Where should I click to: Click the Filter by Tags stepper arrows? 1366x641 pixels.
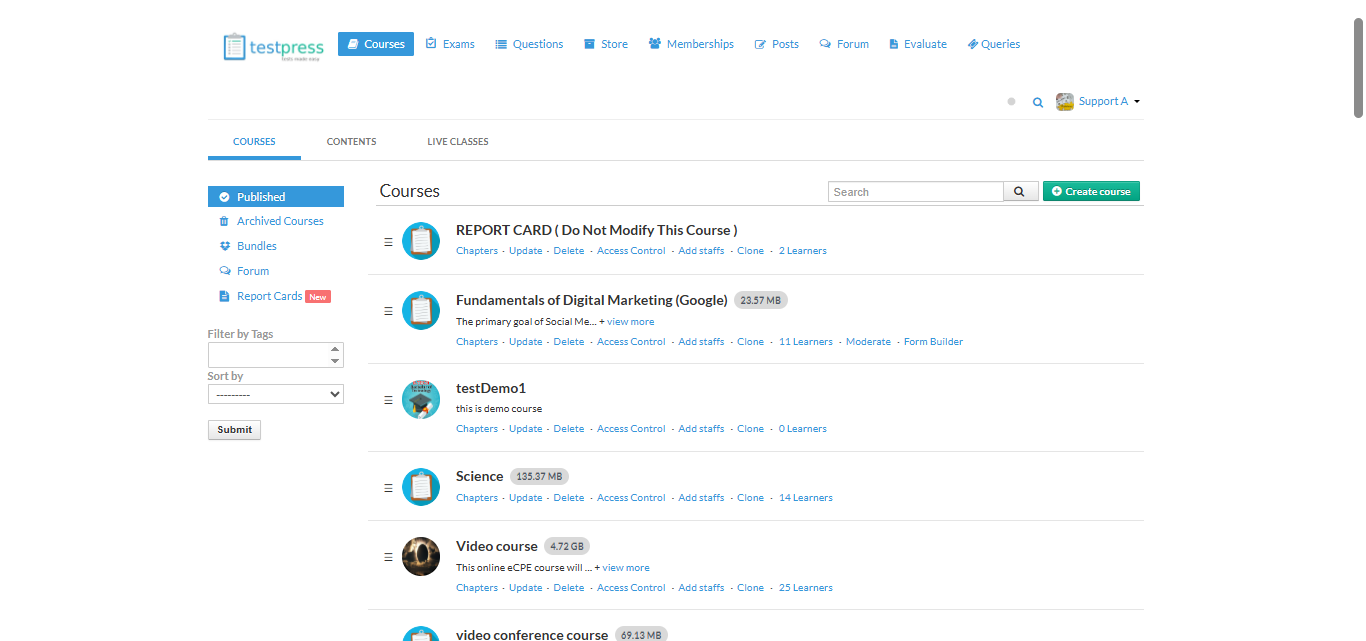(335, 355)
